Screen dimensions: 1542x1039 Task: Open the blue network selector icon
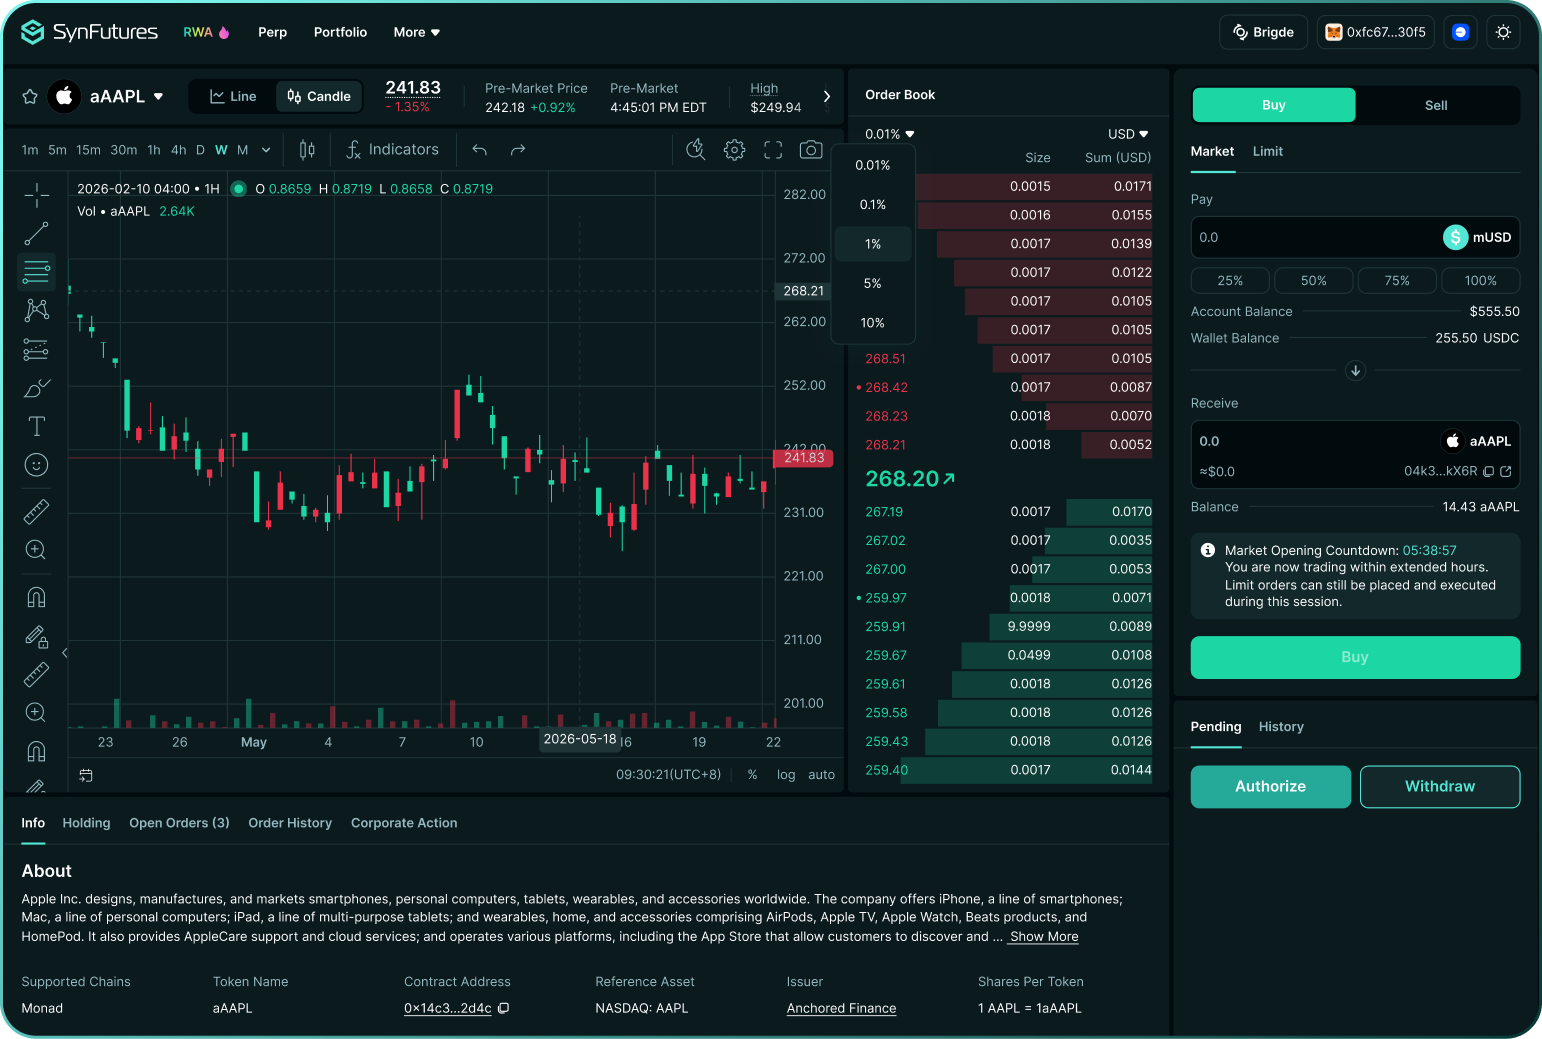[x=1460, y=32]
